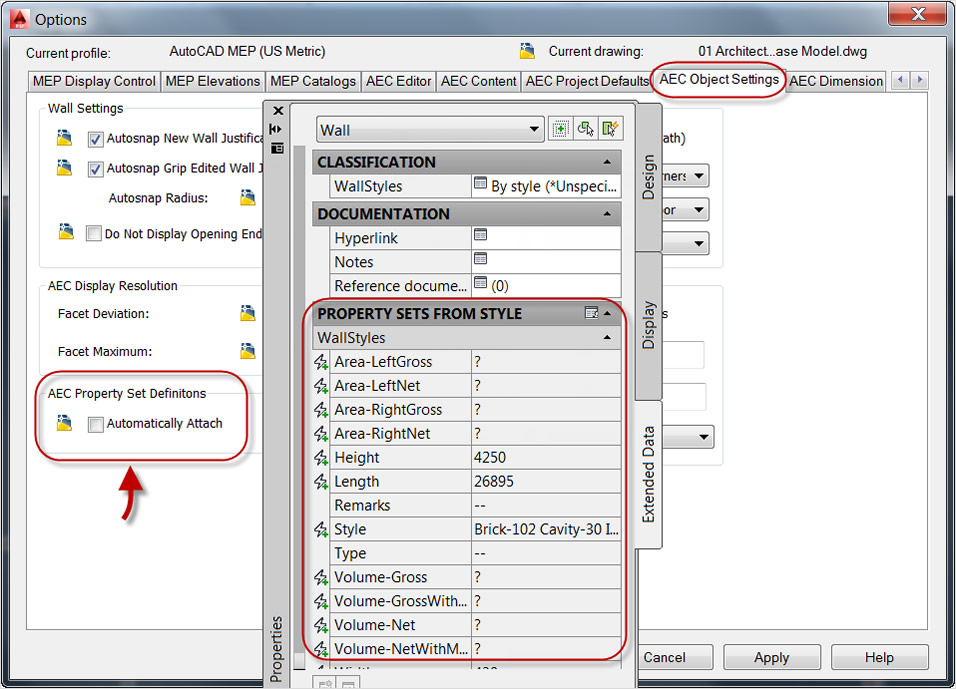This screenshot has height=689, width=956.
Task: Open the Notes worksheet icon
Action: [480, 259]
